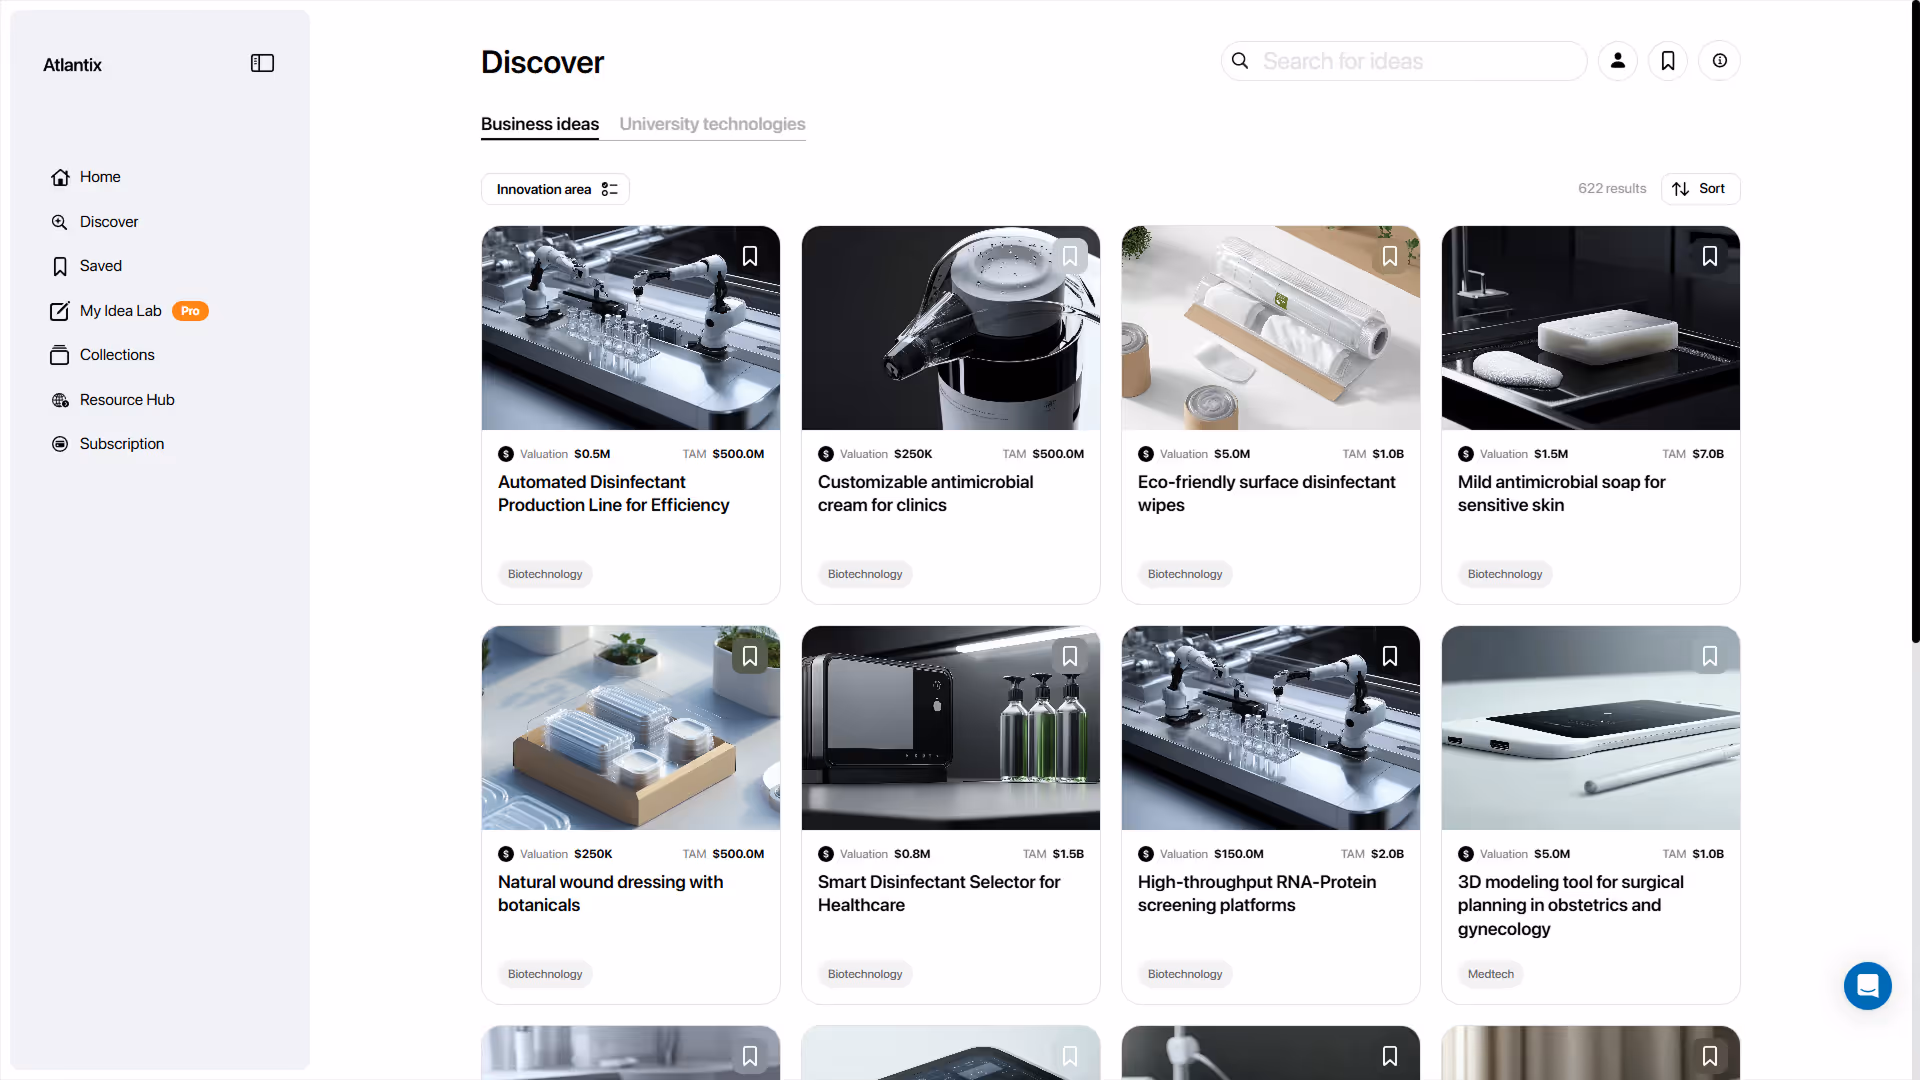Click Biotechnology tag on Smart Disinfectant Selector card
This screenshot has width=1920, height=1080.
tap(865, 974)
